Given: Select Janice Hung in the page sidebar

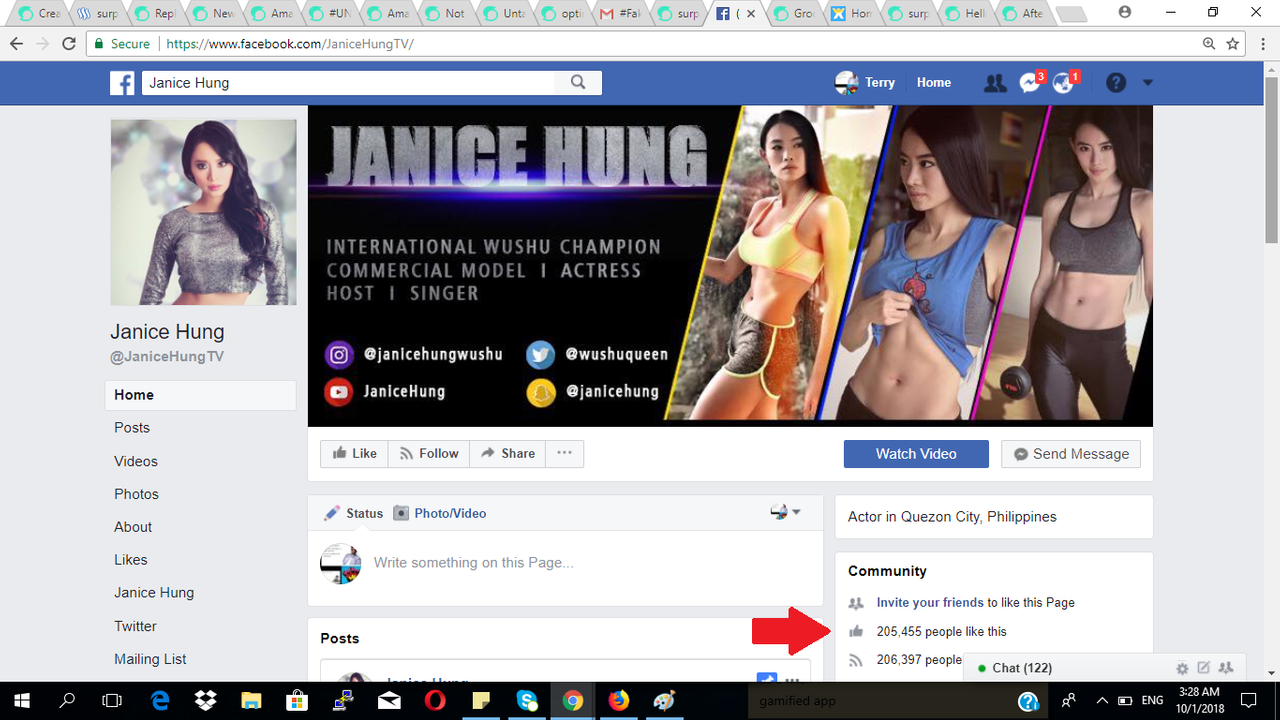Looking at the screenshot, I should pos(154,593).
